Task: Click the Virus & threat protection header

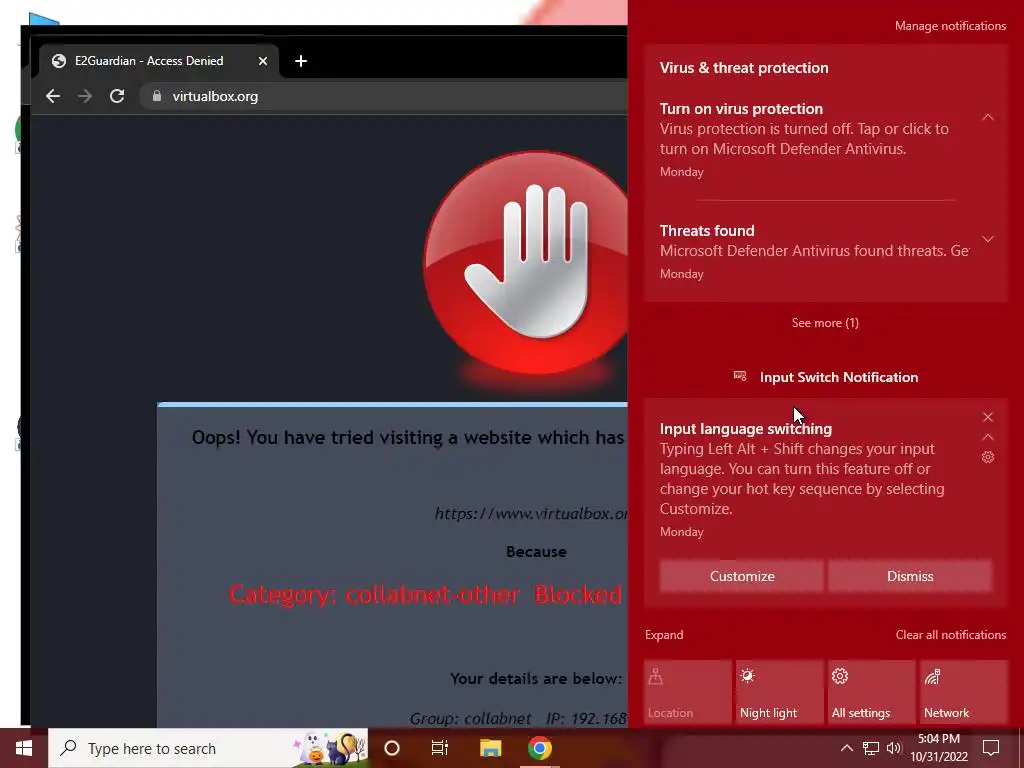Action: 744,68
